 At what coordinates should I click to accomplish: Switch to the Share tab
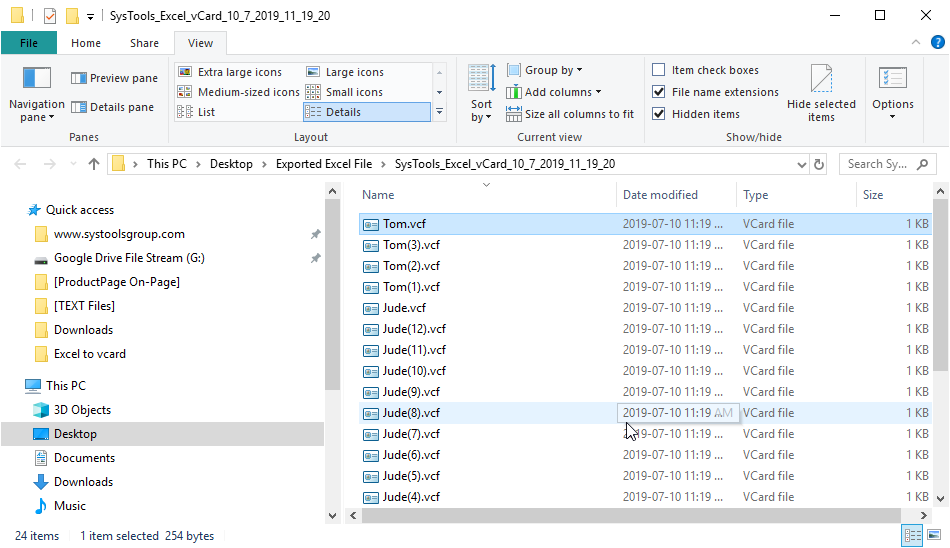coord(144,43)
